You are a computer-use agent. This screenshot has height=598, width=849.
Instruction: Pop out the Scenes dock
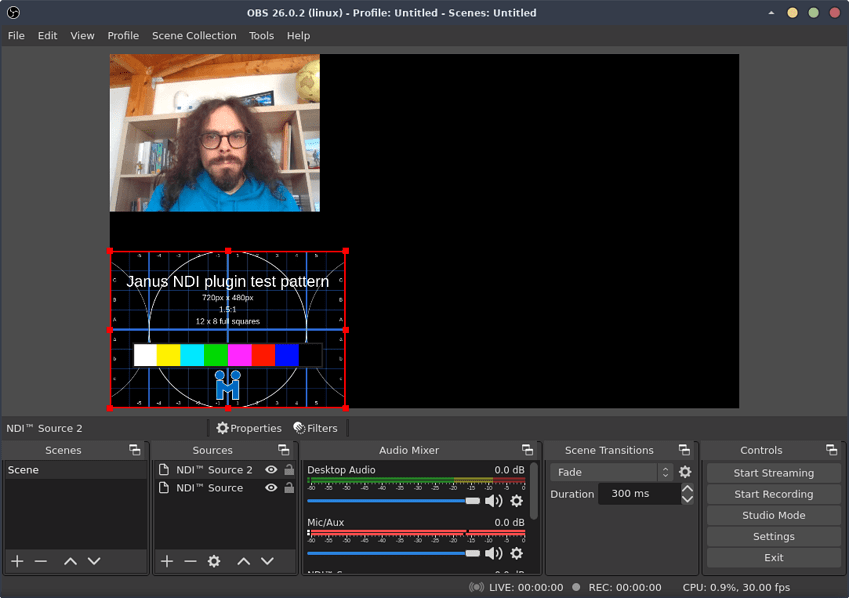tap(134, 450)
